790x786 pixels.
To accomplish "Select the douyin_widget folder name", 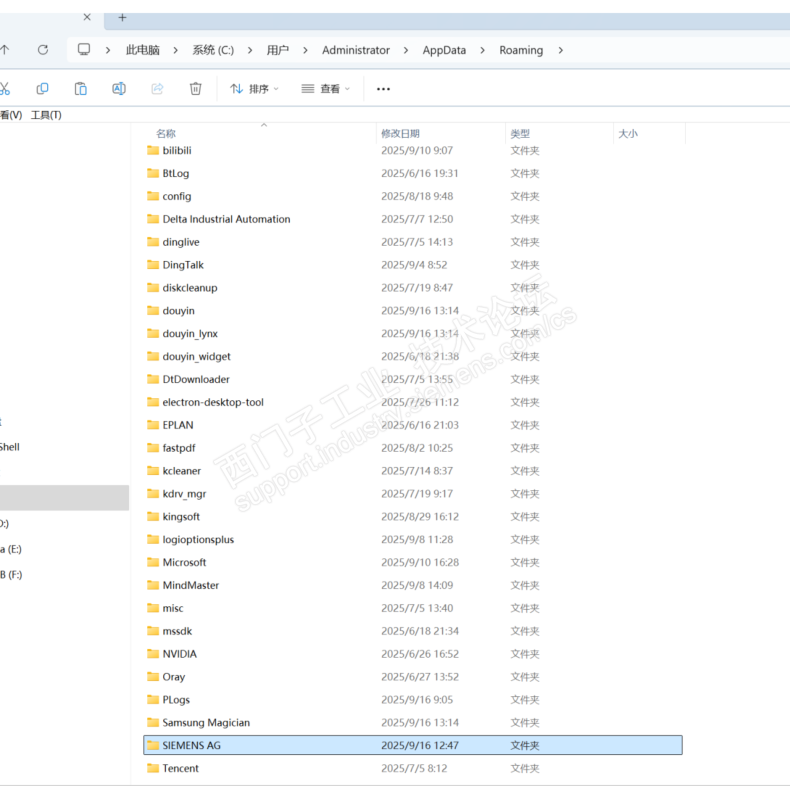I will [x=196, y=357].
